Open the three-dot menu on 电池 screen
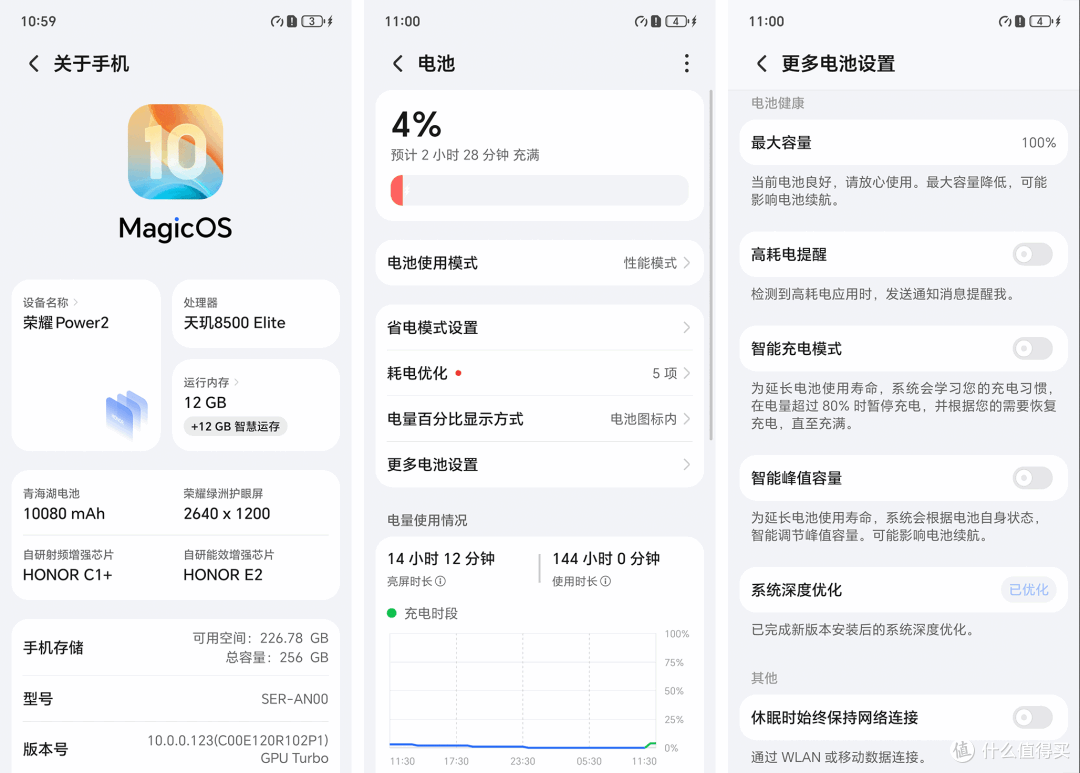This screenshot has height=773, width=1080. coord(686,63)
